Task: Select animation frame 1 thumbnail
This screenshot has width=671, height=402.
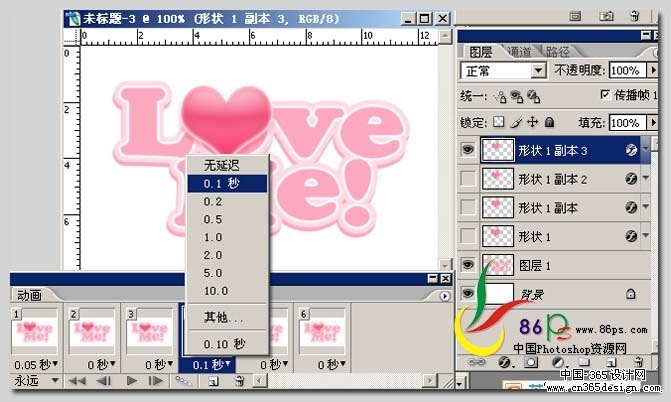Action: [x=35, y=331]
